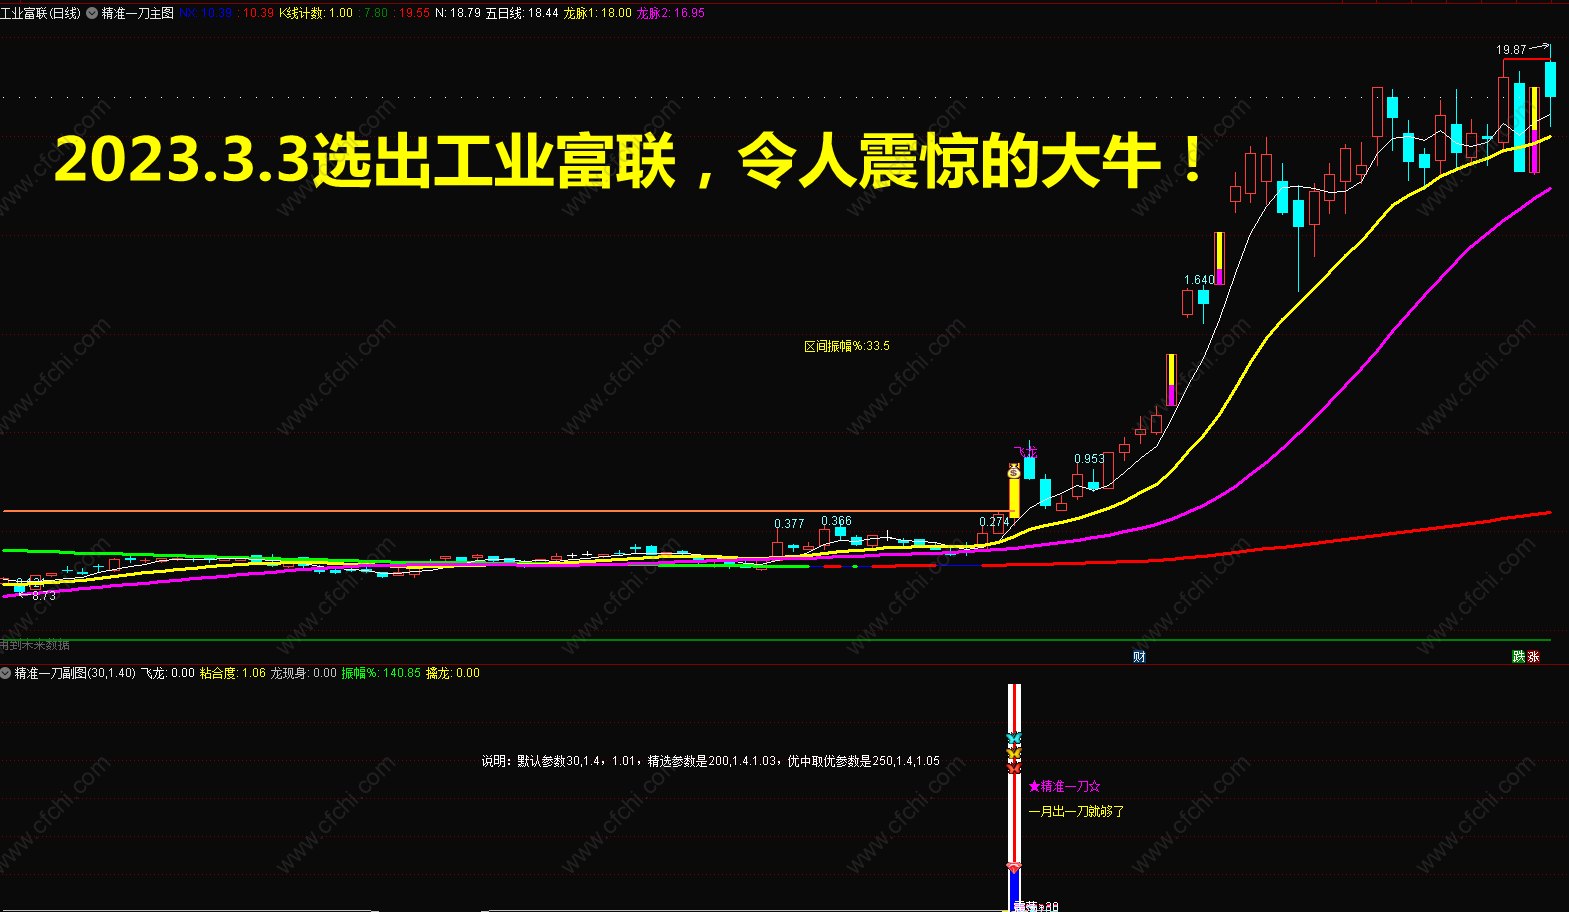Expand the 精准一刀主图 indicator dropdown arrow

point(92,13)
